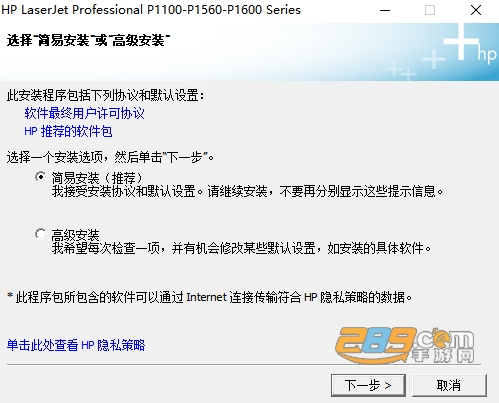Click the greyed maximize window icon
Screen dimensions: 499x403
[430, 10]
